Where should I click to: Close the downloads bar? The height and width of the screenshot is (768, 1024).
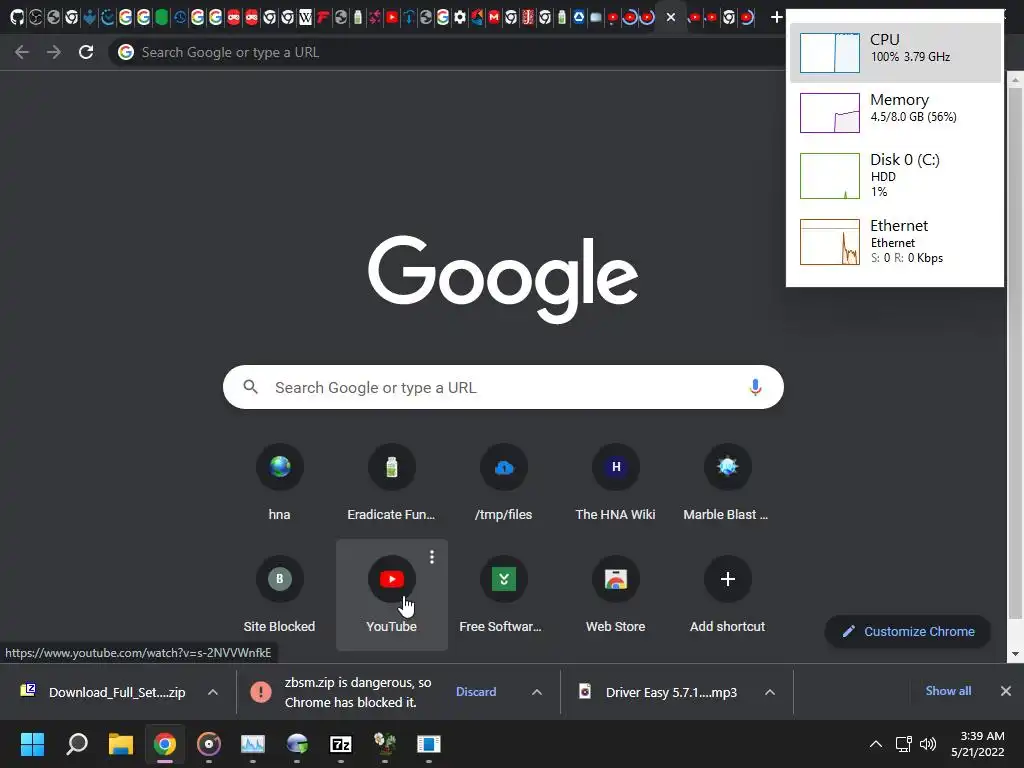click(1006, 691)
